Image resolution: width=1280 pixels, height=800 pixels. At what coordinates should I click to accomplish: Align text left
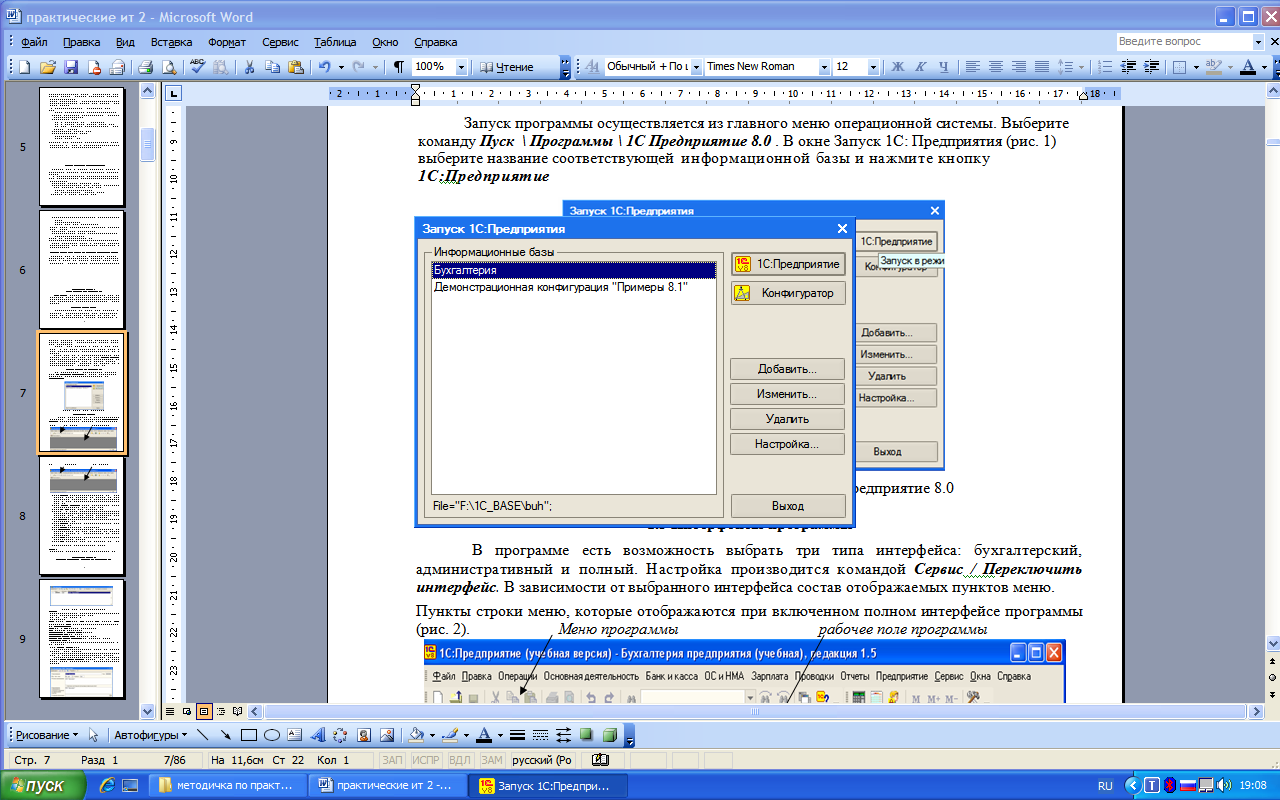coord(973,67)
